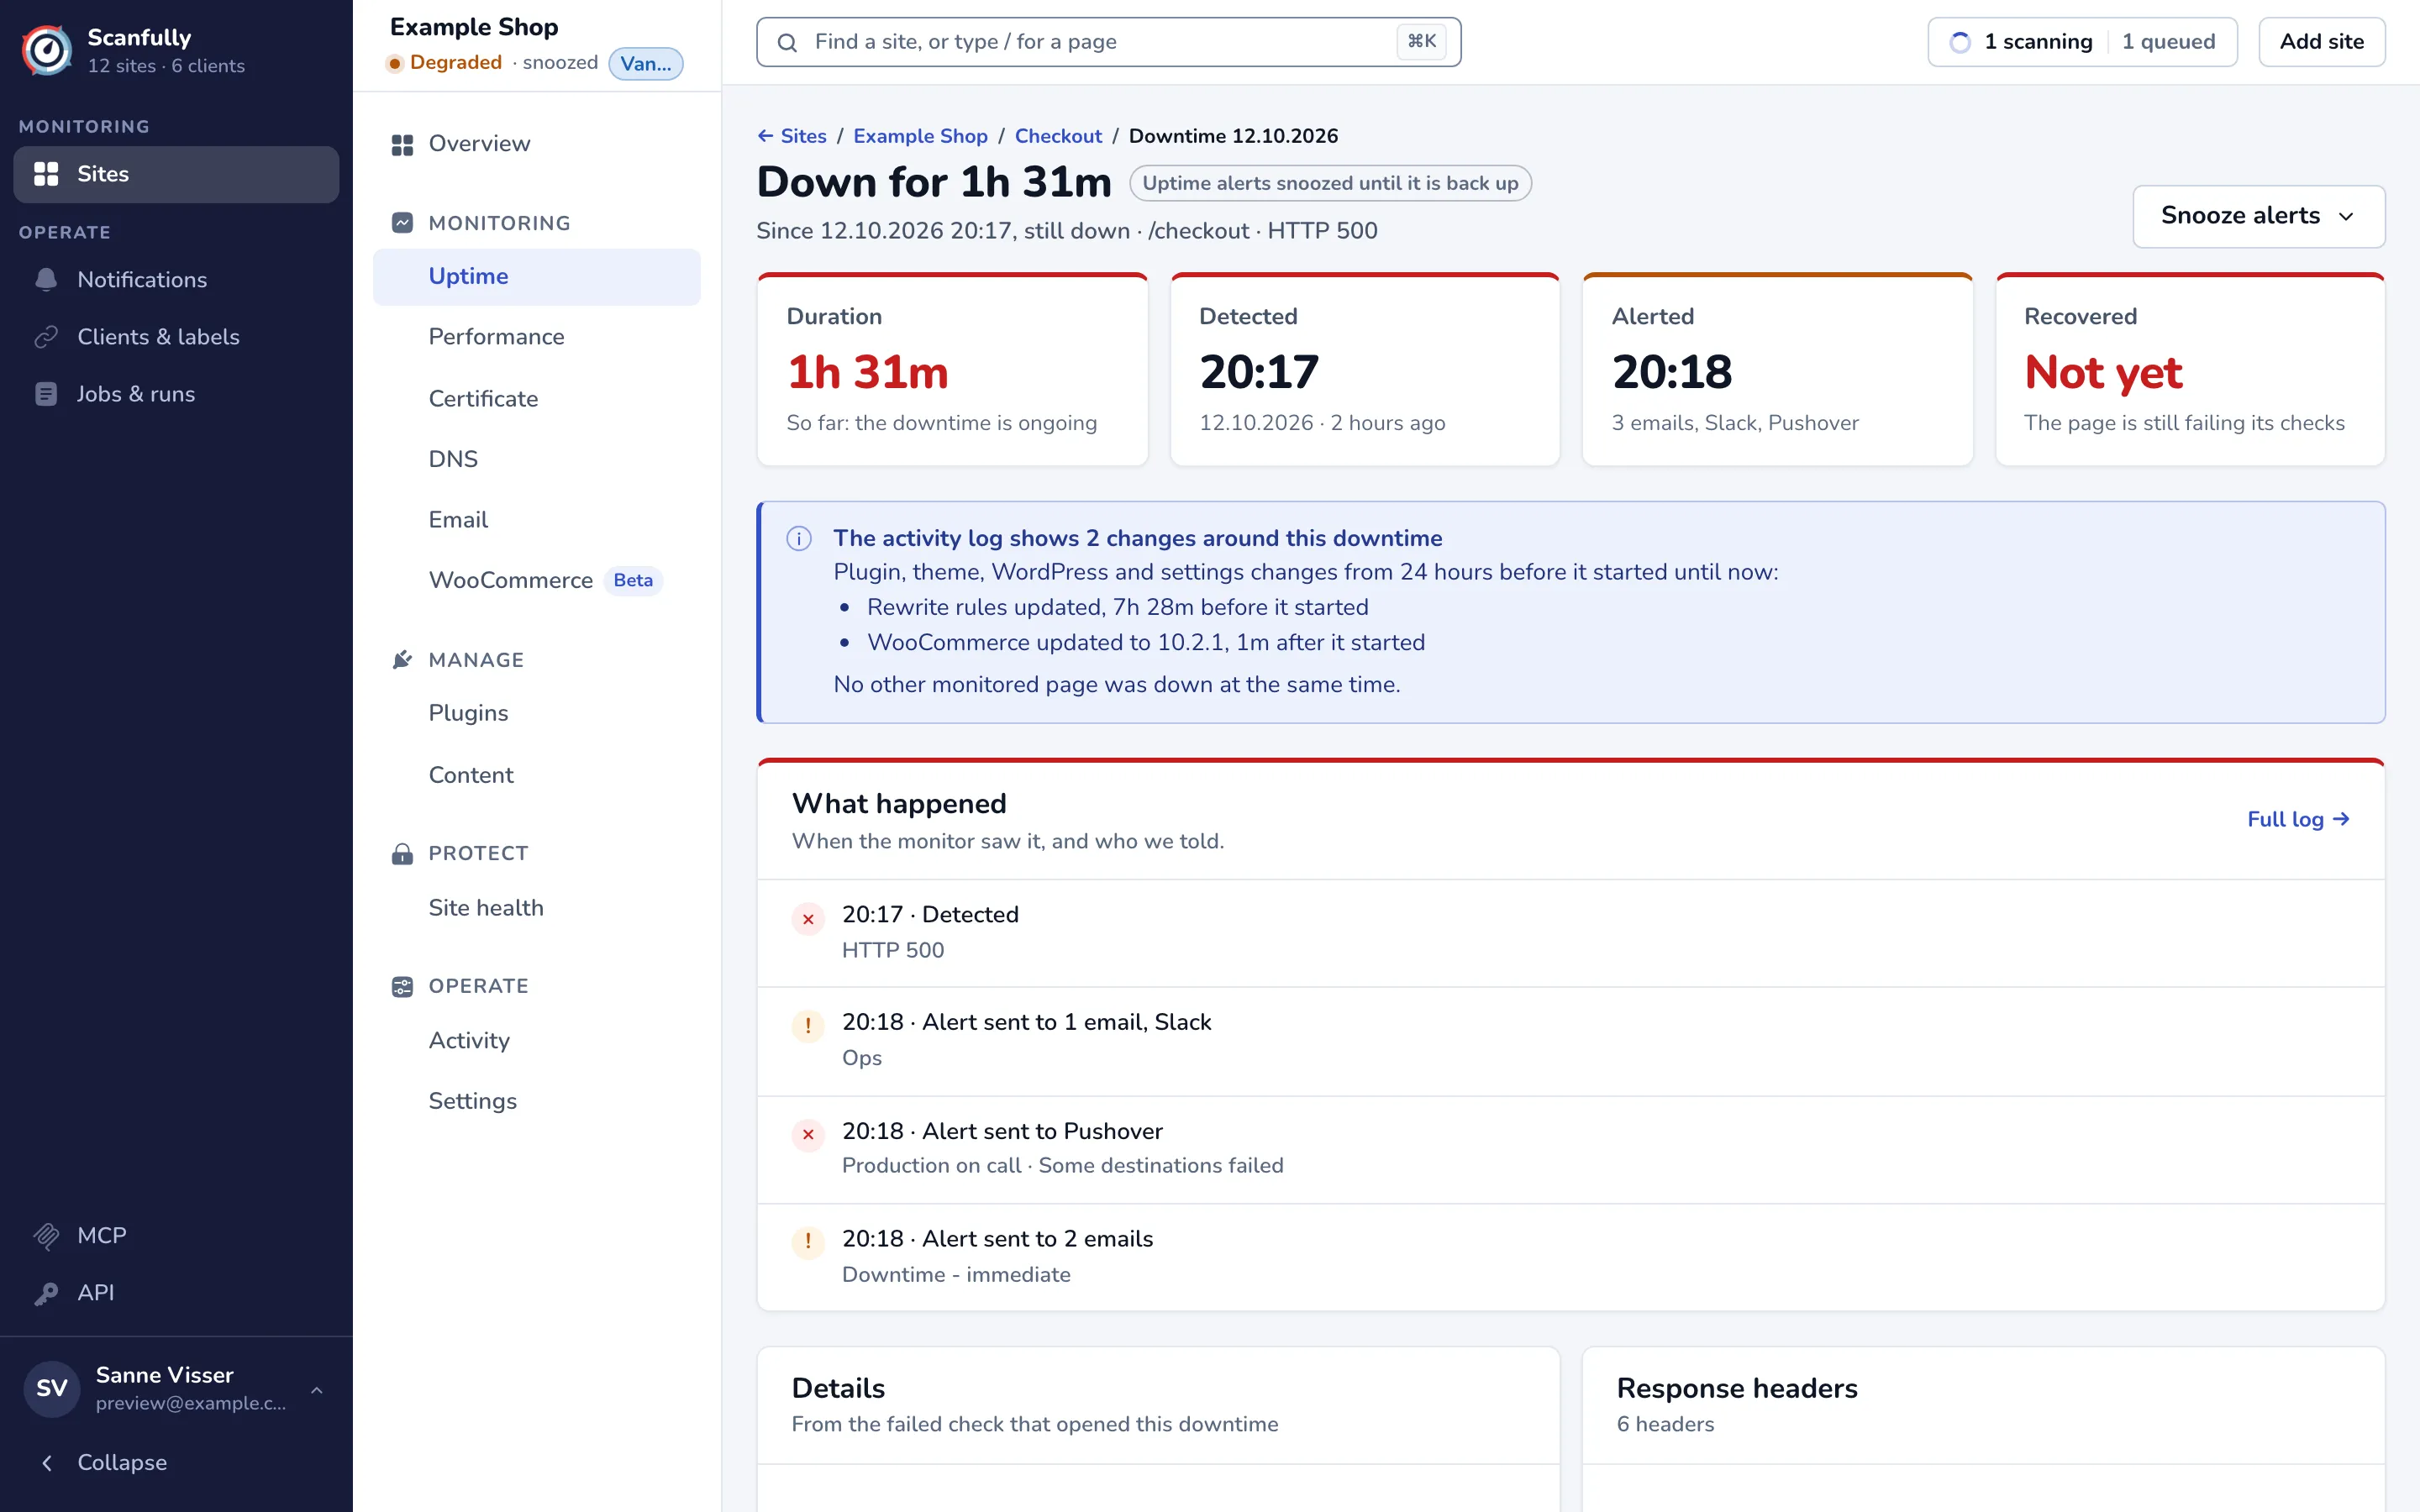Image resolution: width=2420 pixels, height=1512 pixels.
Task: Click the 1 scanning status indicator
Action: 2021,42
